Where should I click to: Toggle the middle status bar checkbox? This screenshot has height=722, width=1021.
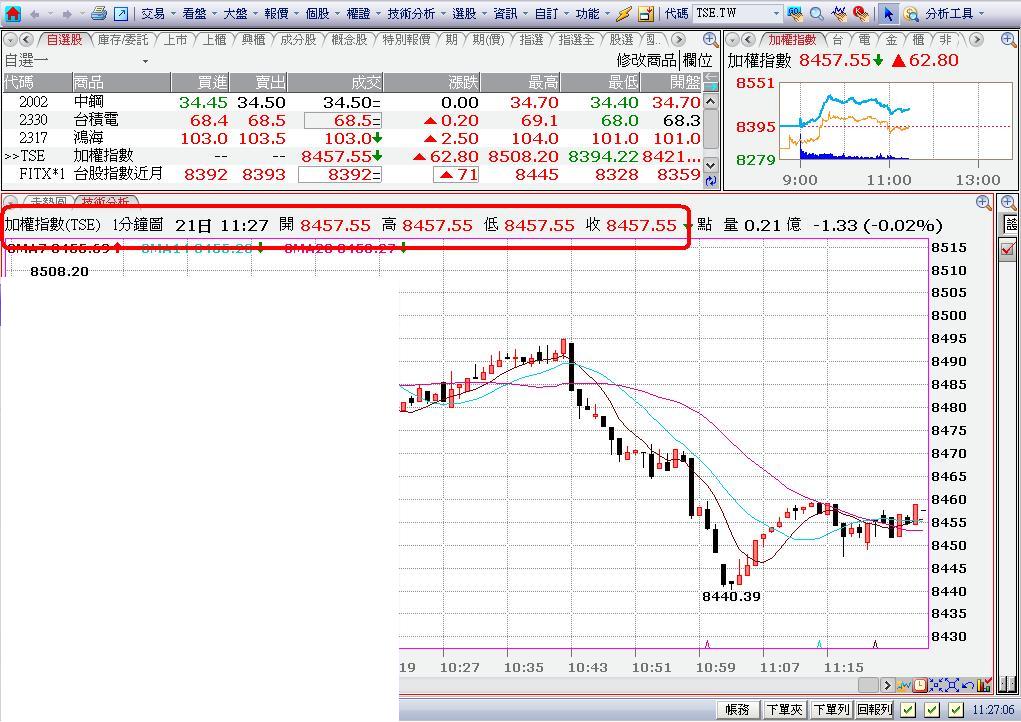pyautogui.click(x=932, y=710)
